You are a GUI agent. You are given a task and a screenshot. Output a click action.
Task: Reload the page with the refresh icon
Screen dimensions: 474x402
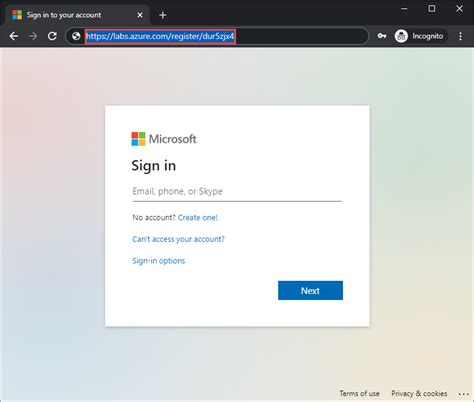(52, 36)
